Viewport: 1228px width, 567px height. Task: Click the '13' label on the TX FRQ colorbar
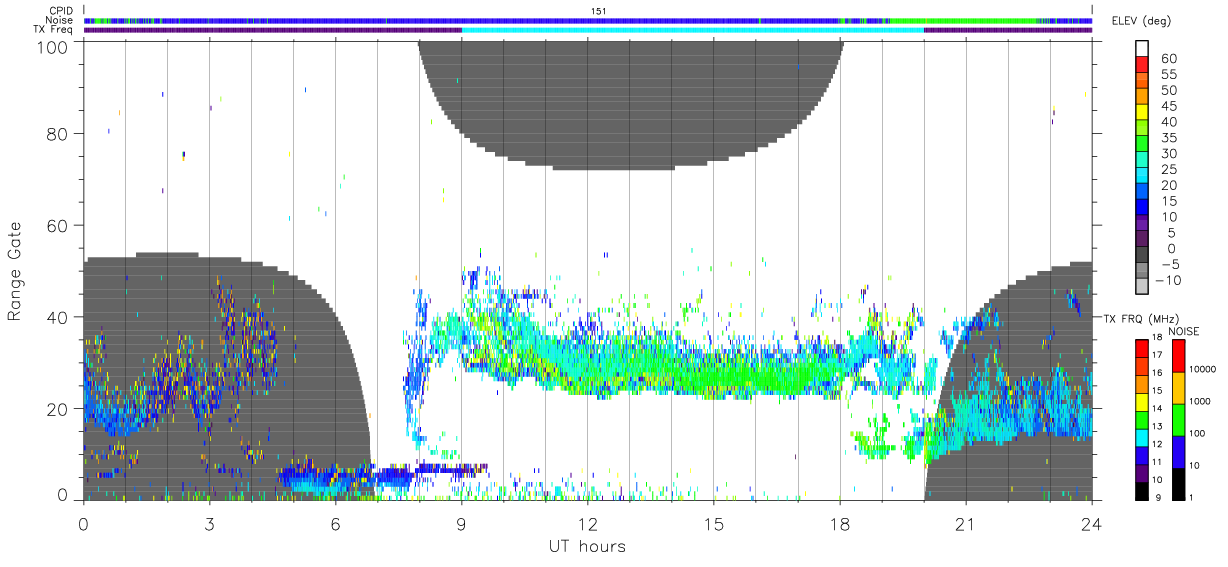pos(1157,426)
